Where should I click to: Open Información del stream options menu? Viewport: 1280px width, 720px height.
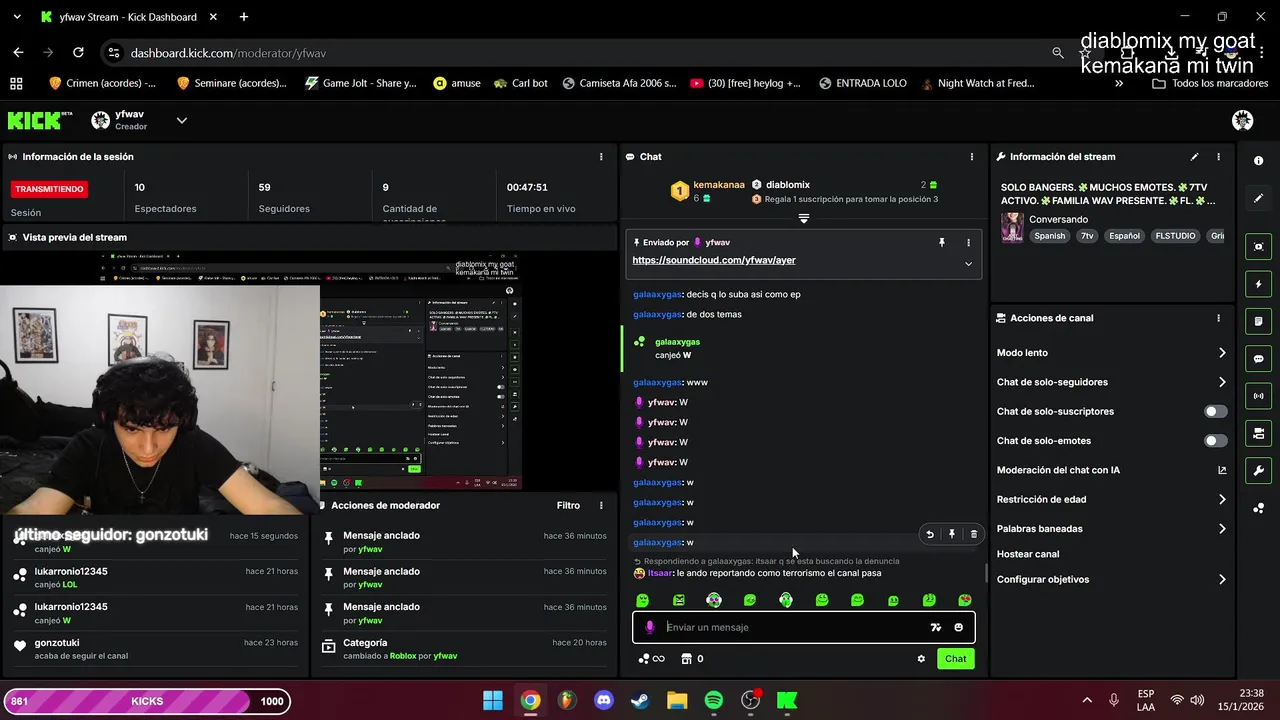tap(1218, 157)
